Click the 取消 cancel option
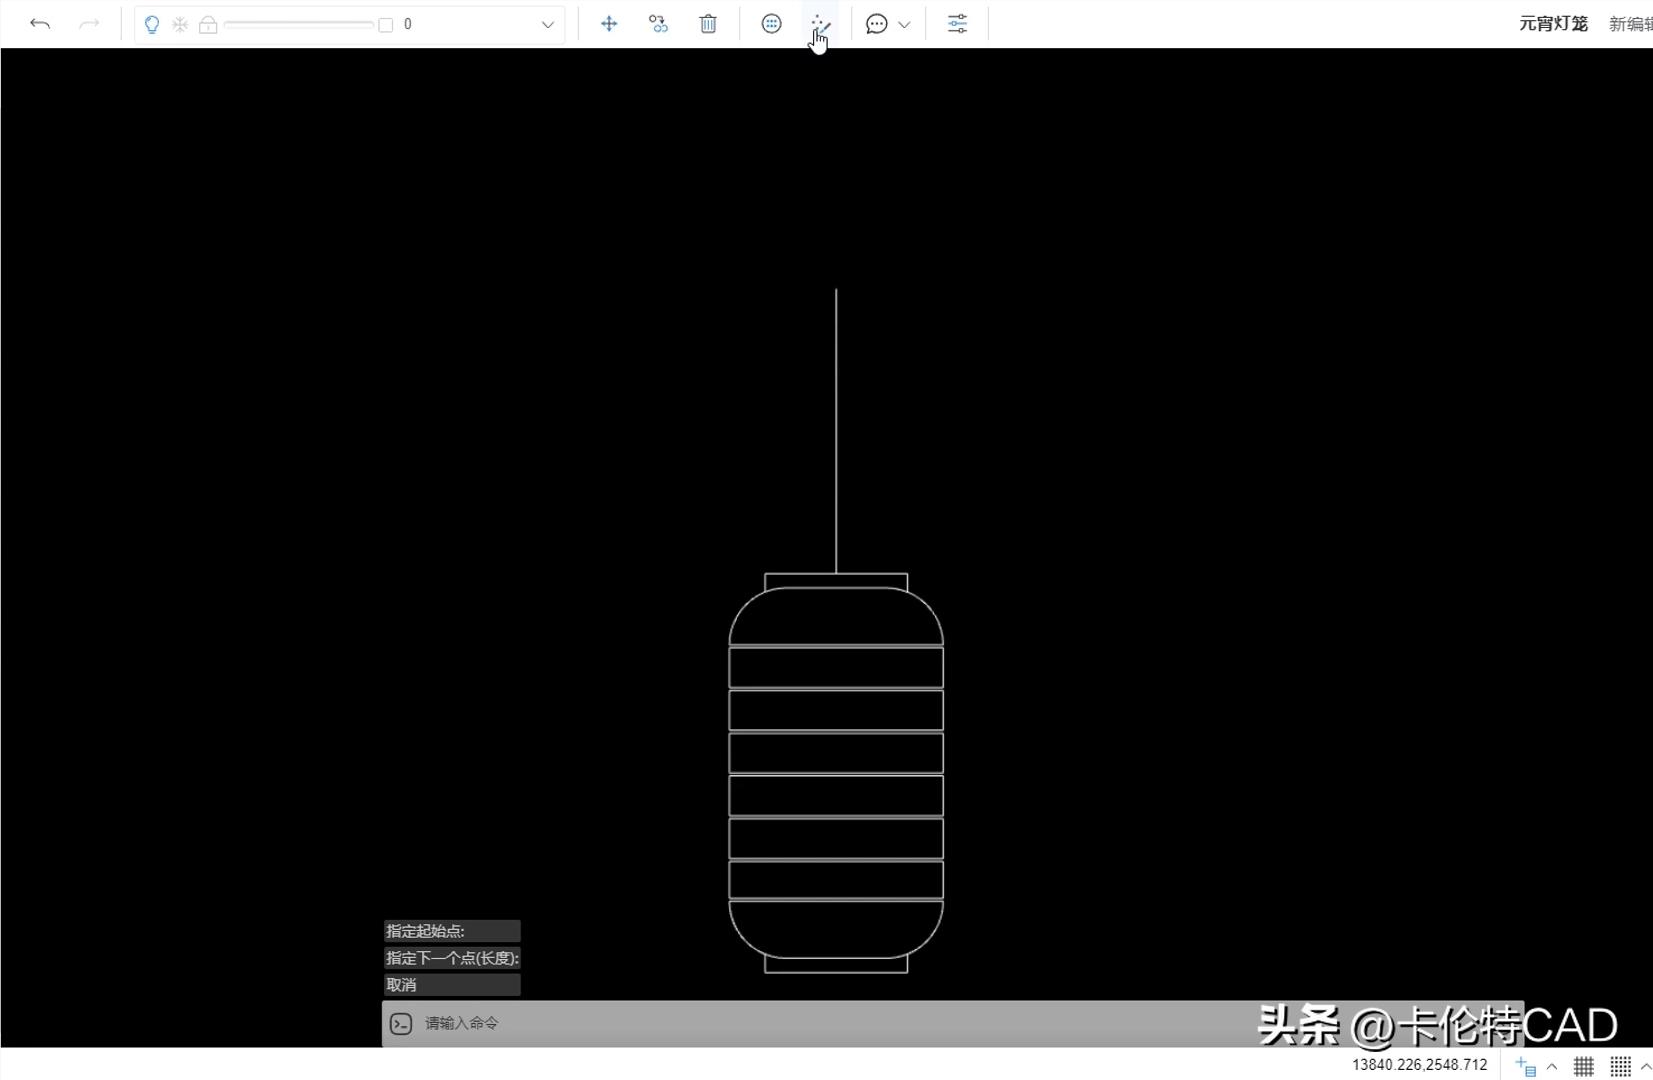This screenshot has width=1653, height=1080. pyautogui.click(x=452, y=985)
